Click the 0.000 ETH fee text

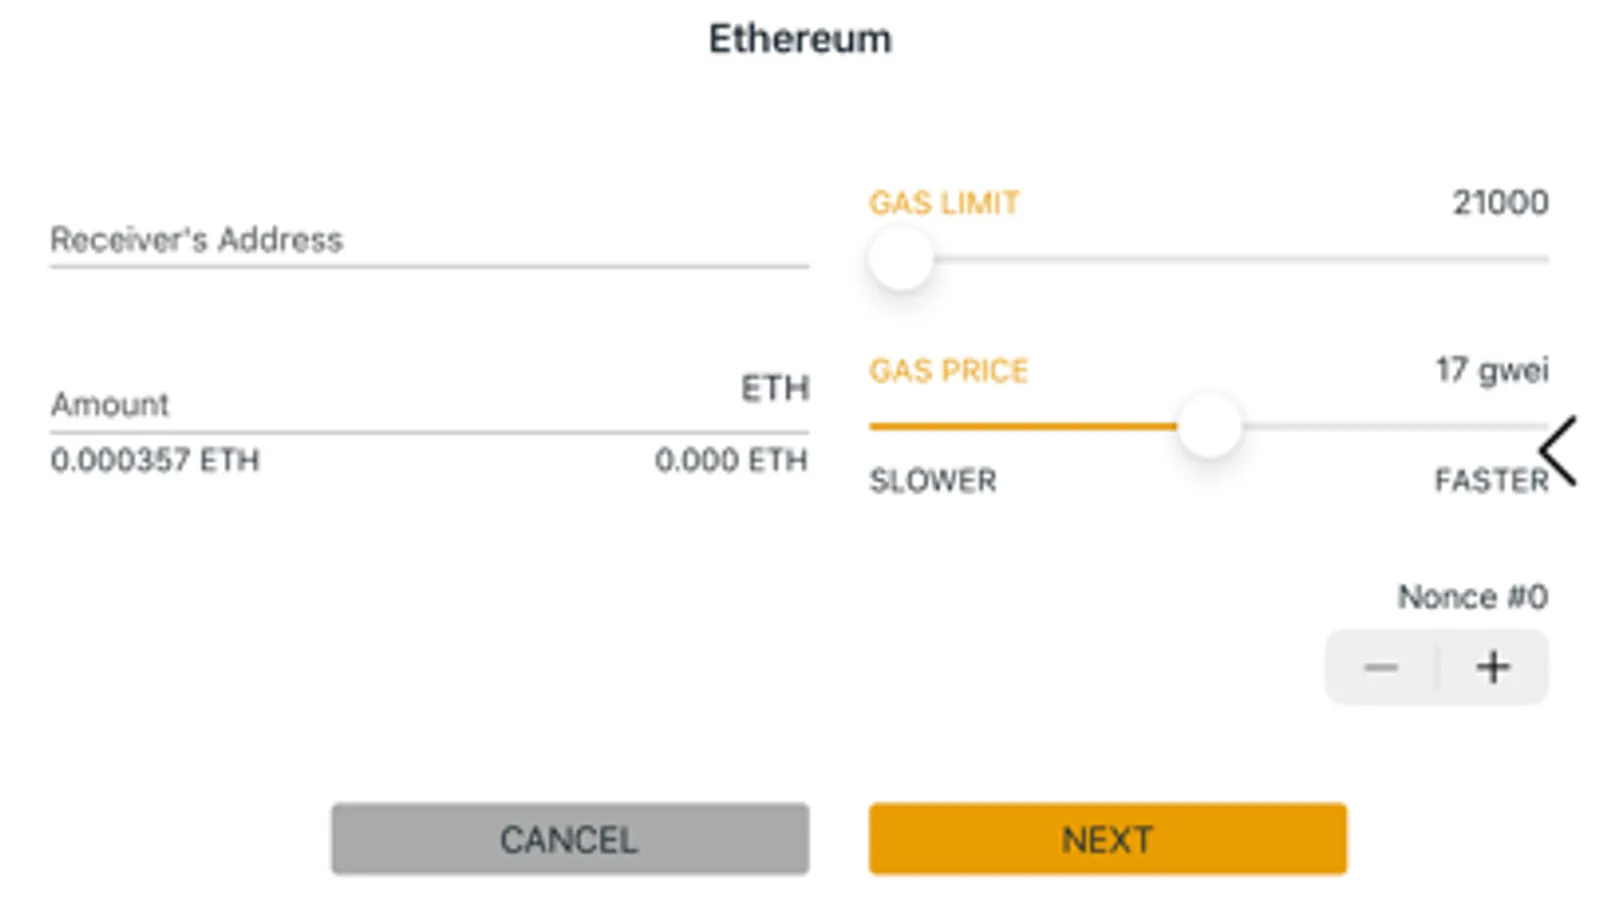730,460
